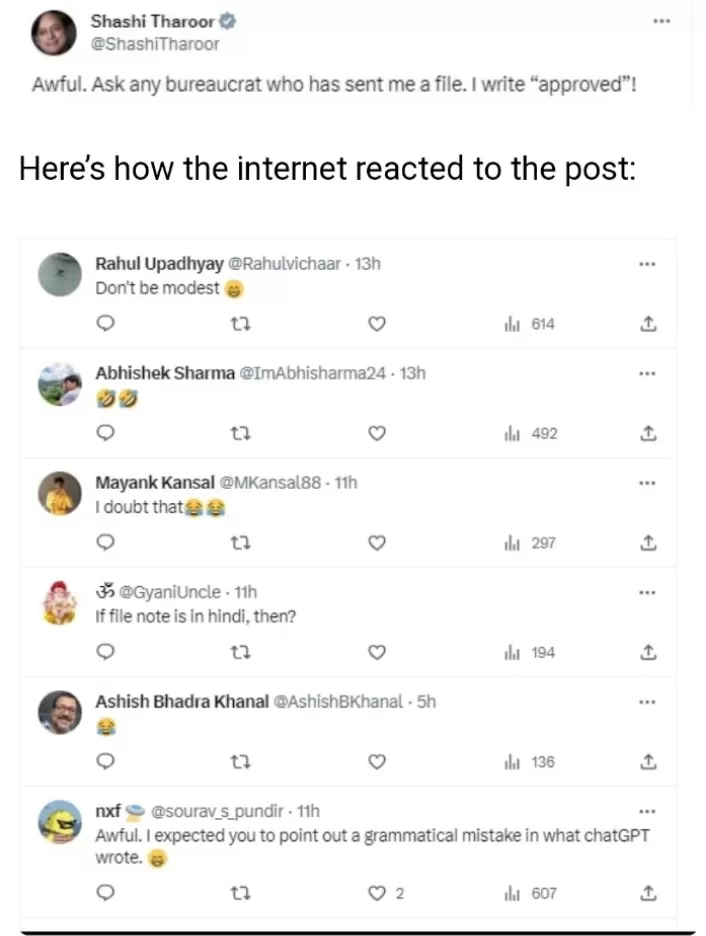
Task: Open Ashish Bhadra Khanal's avatar
Action: coord(60,713)
